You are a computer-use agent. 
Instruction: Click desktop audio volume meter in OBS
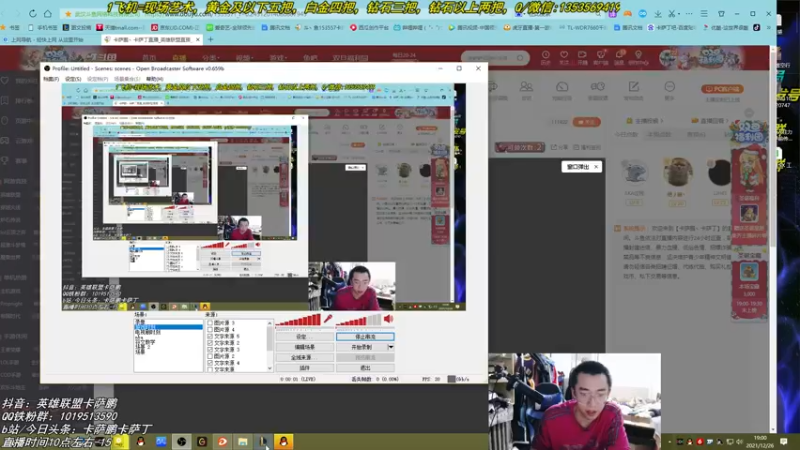tap(359, 320)
